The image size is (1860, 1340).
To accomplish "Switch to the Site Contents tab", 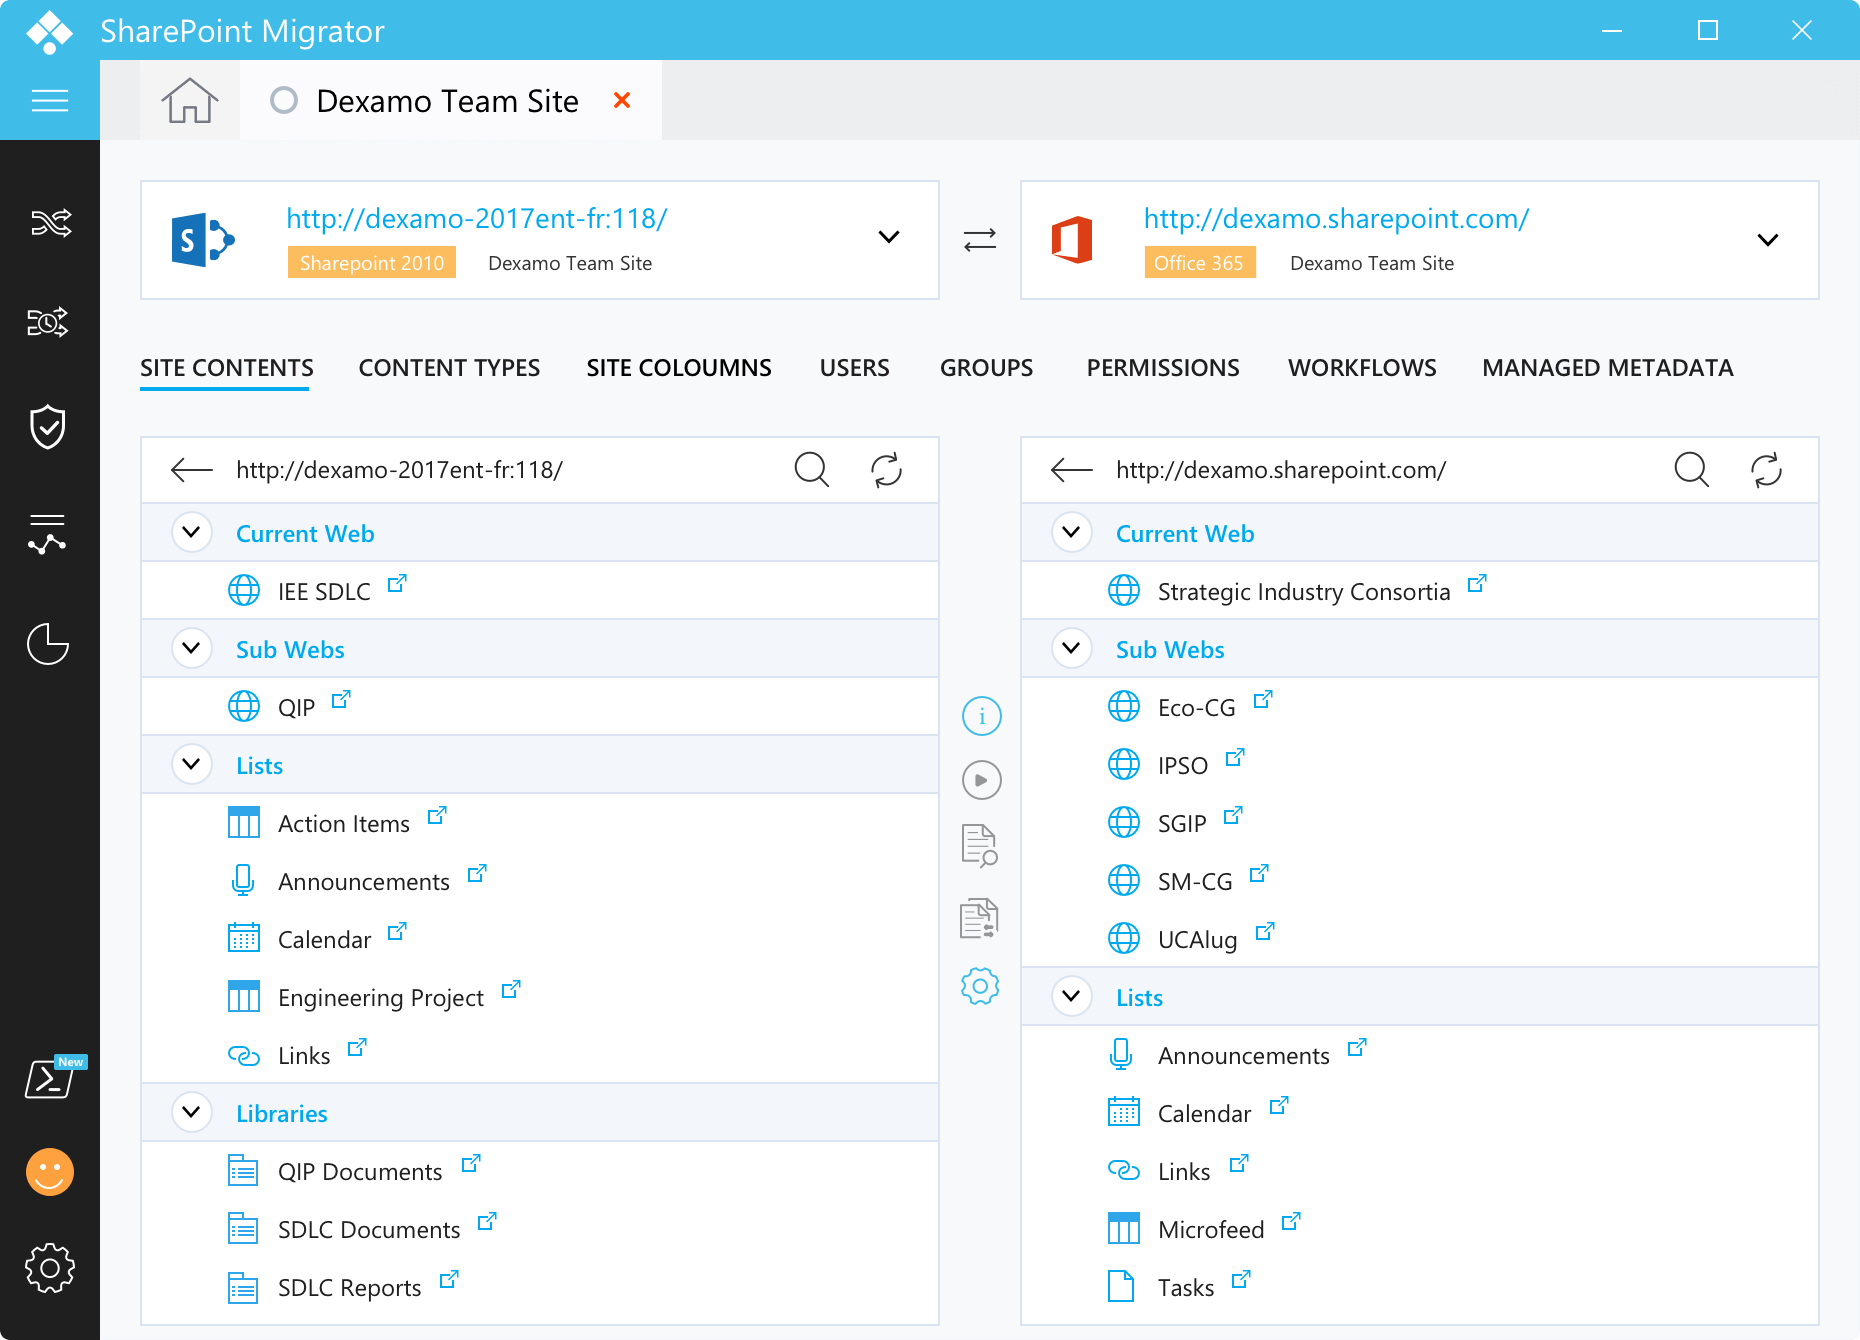I will click(227, 368).
